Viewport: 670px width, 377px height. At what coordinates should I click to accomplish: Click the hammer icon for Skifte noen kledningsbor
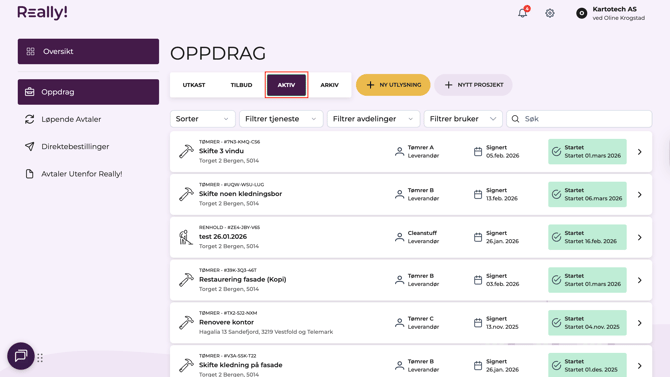(x=186, y=194)
